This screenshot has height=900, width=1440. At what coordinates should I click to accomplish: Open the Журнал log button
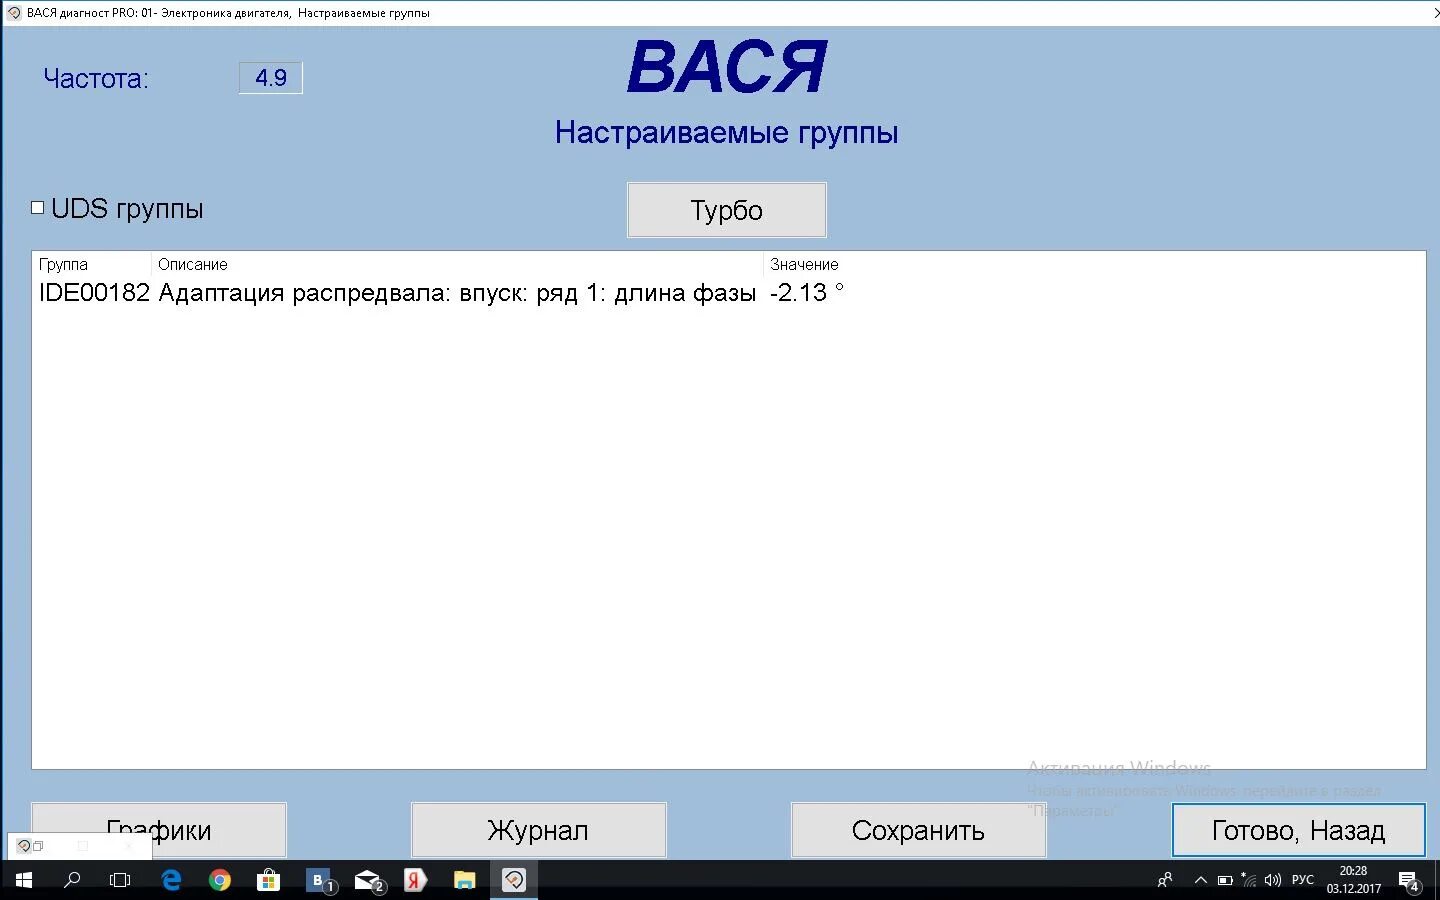coord(539,830)
